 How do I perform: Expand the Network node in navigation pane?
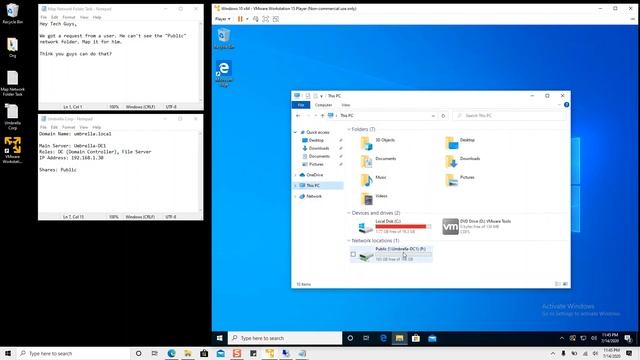click(x=295, y=196)
